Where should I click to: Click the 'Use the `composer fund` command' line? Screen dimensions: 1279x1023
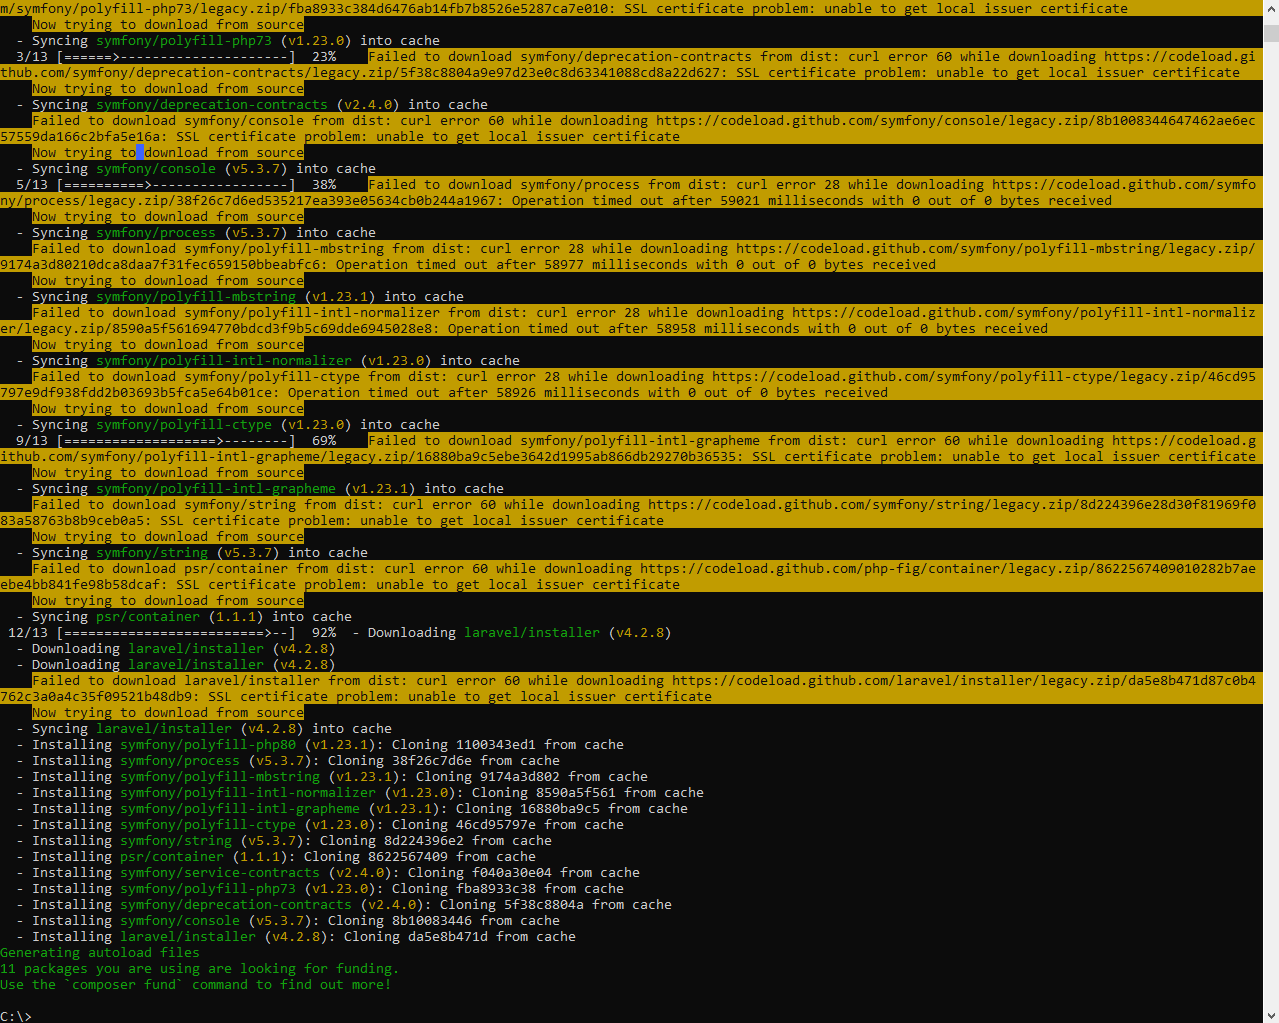tap(196, 985)
